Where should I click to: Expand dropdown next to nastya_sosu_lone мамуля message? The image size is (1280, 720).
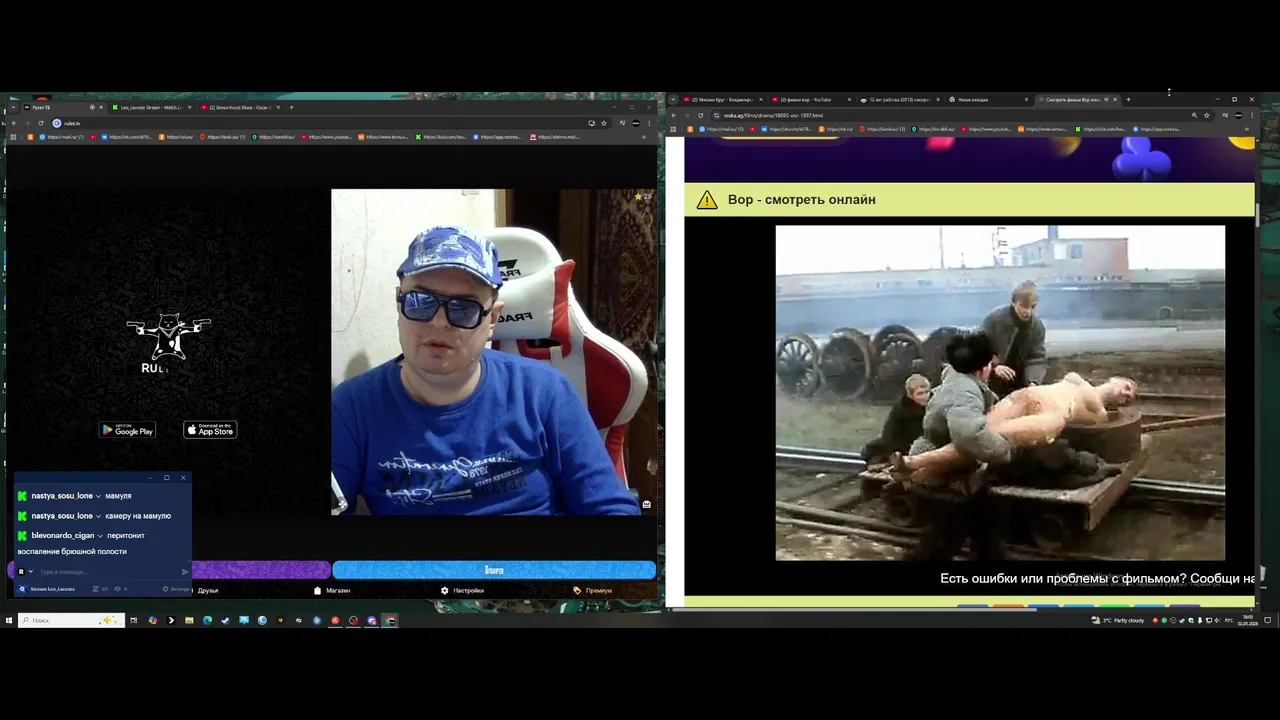pyautogui.click(x=98, y=496)
